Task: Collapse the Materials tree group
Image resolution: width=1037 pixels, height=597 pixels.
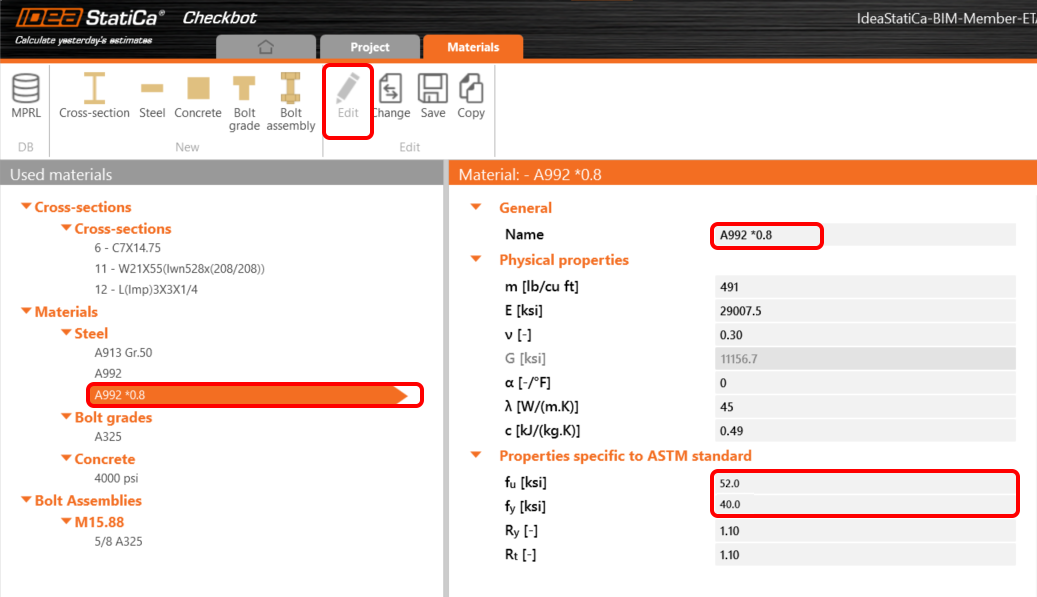Action: (26, 311)
